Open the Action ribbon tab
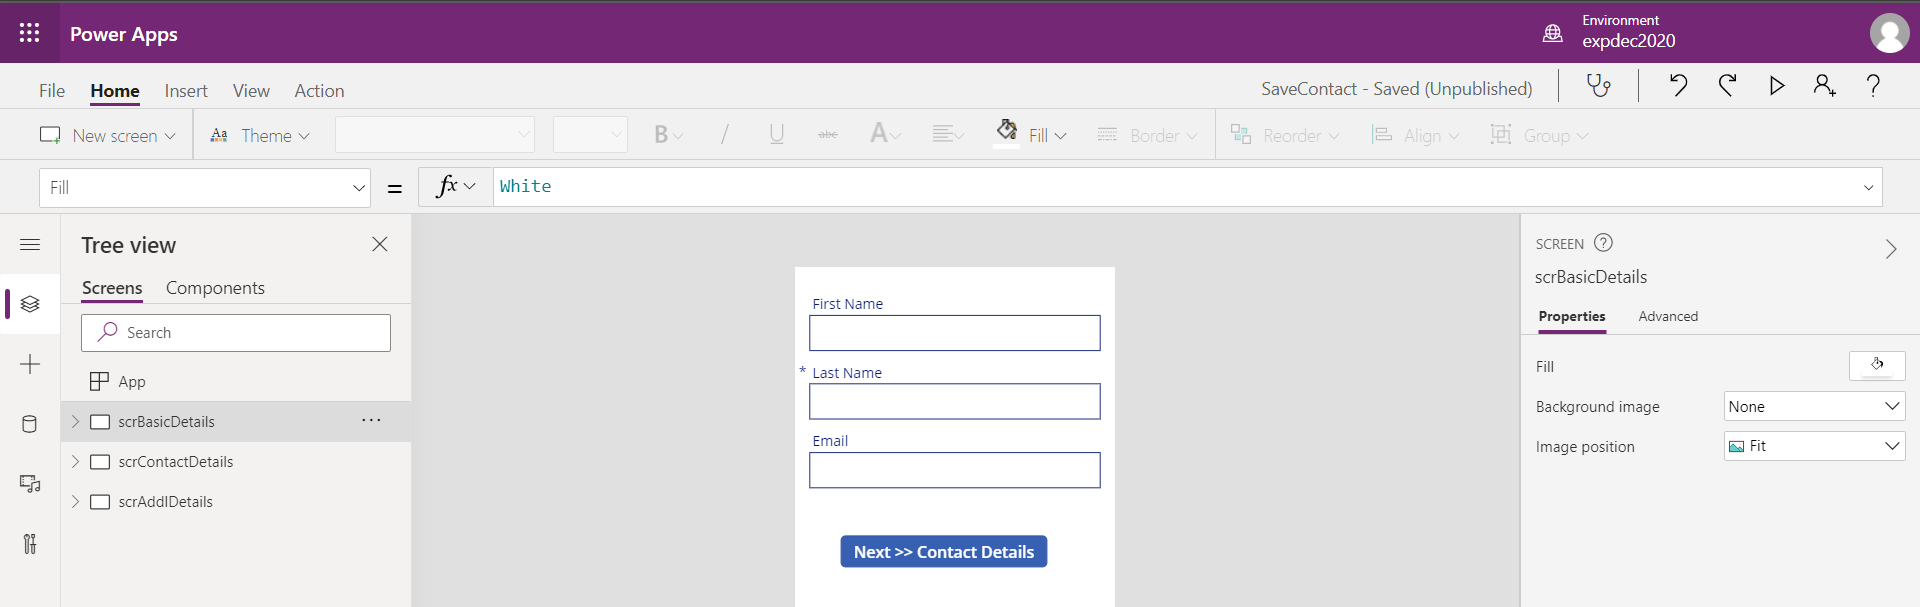Image resolution: width=1920 pixels, height=607 pixels. click(x=319, y=91)
